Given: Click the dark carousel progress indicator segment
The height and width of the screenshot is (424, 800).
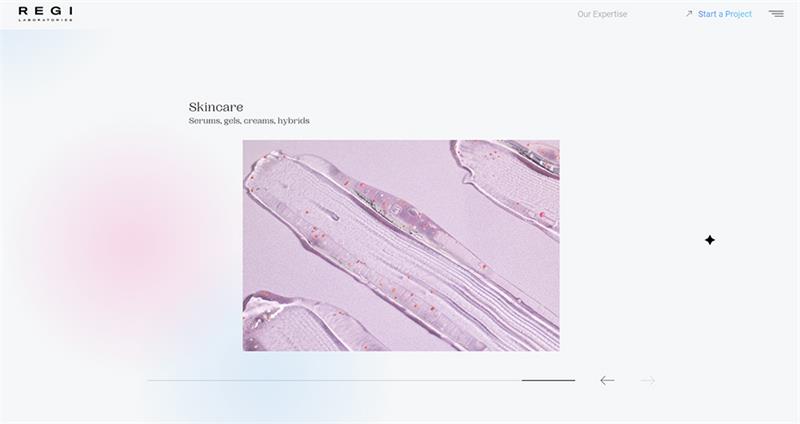Looking at the screenshot, I should (x=548, y=380).
